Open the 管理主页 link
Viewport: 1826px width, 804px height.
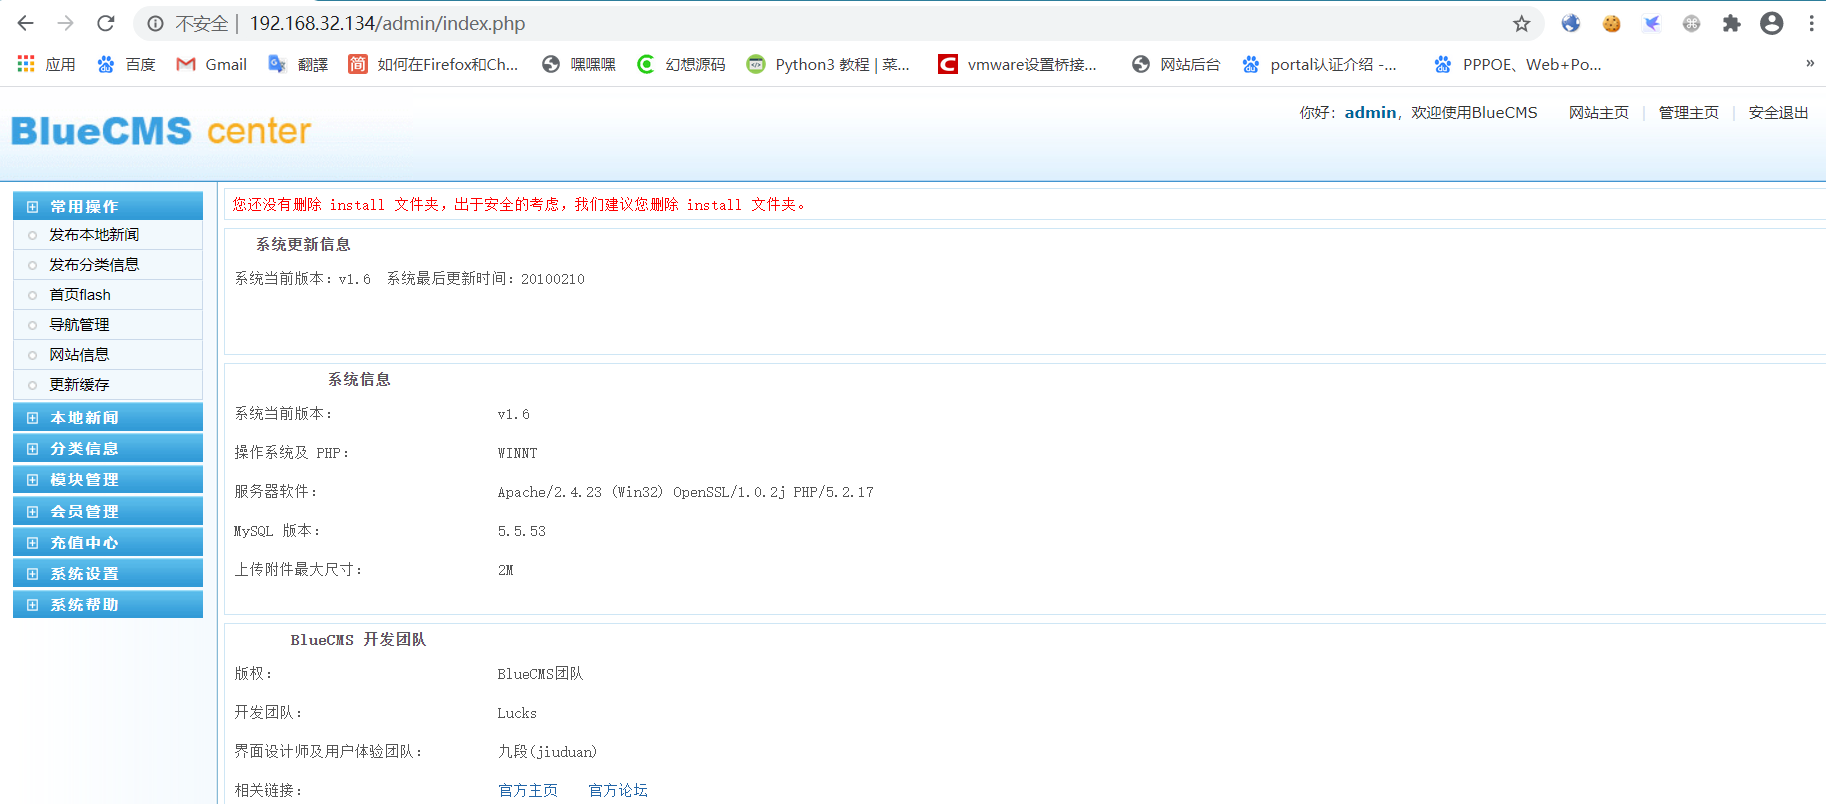[x=1688, y=113]
